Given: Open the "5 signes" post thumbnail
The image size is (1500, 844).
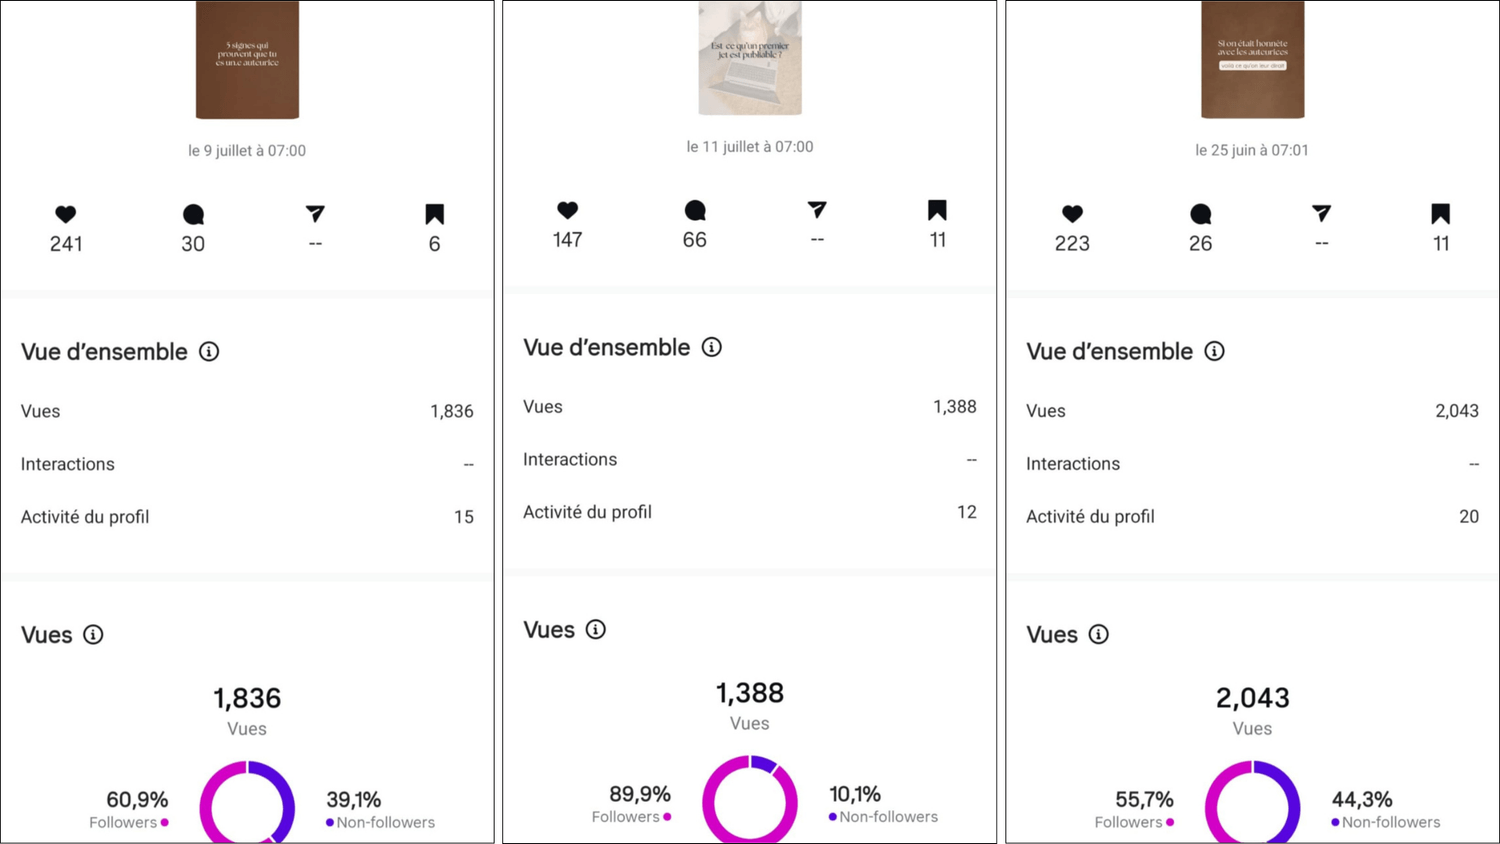Looking at the screenshot, I should 247,60.
